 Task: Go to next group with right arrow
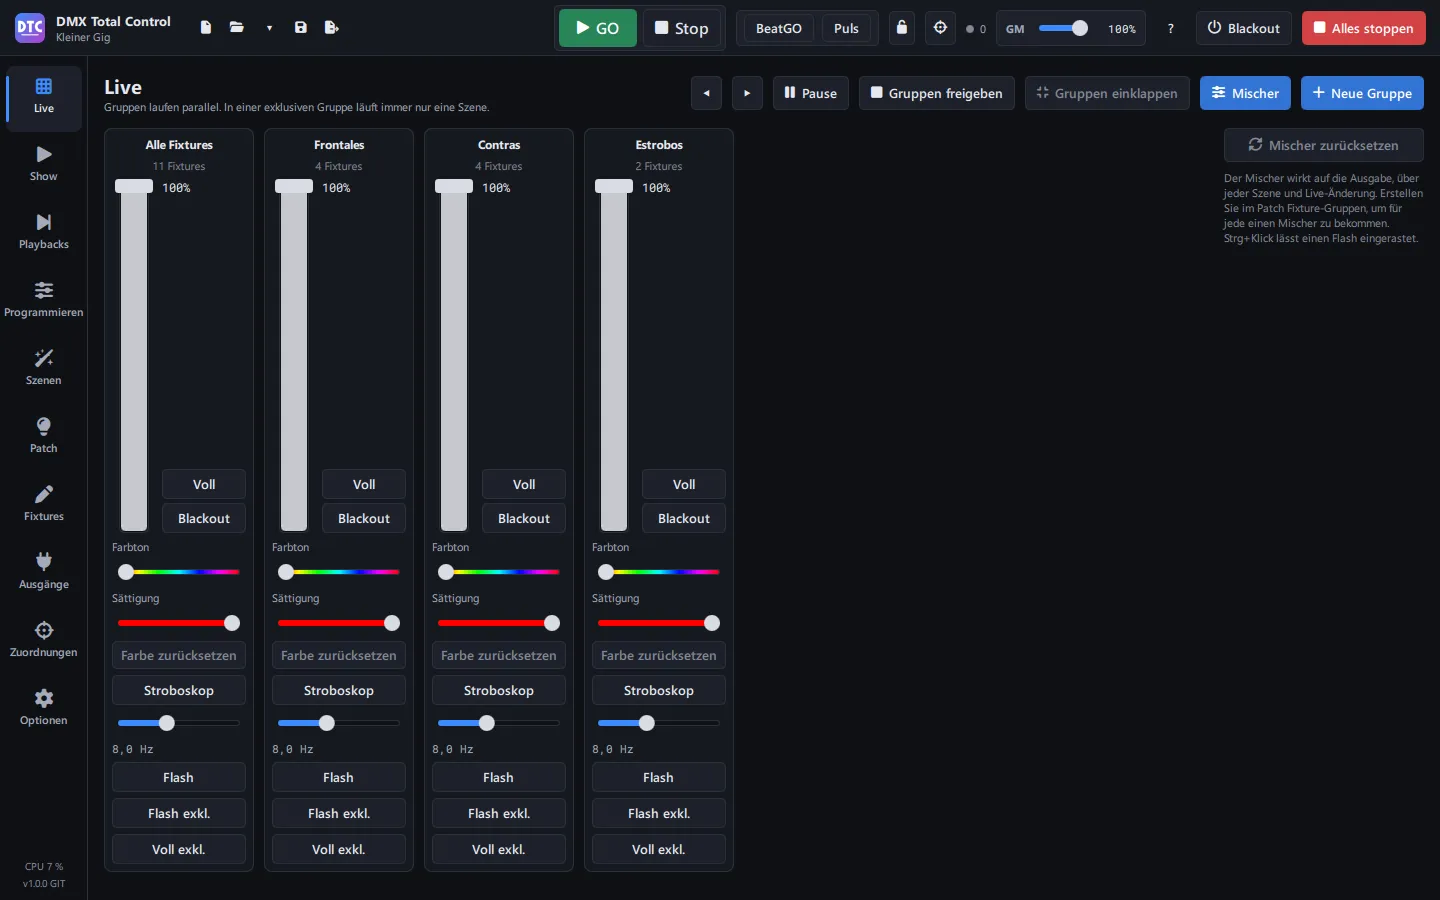coord(747,93)
